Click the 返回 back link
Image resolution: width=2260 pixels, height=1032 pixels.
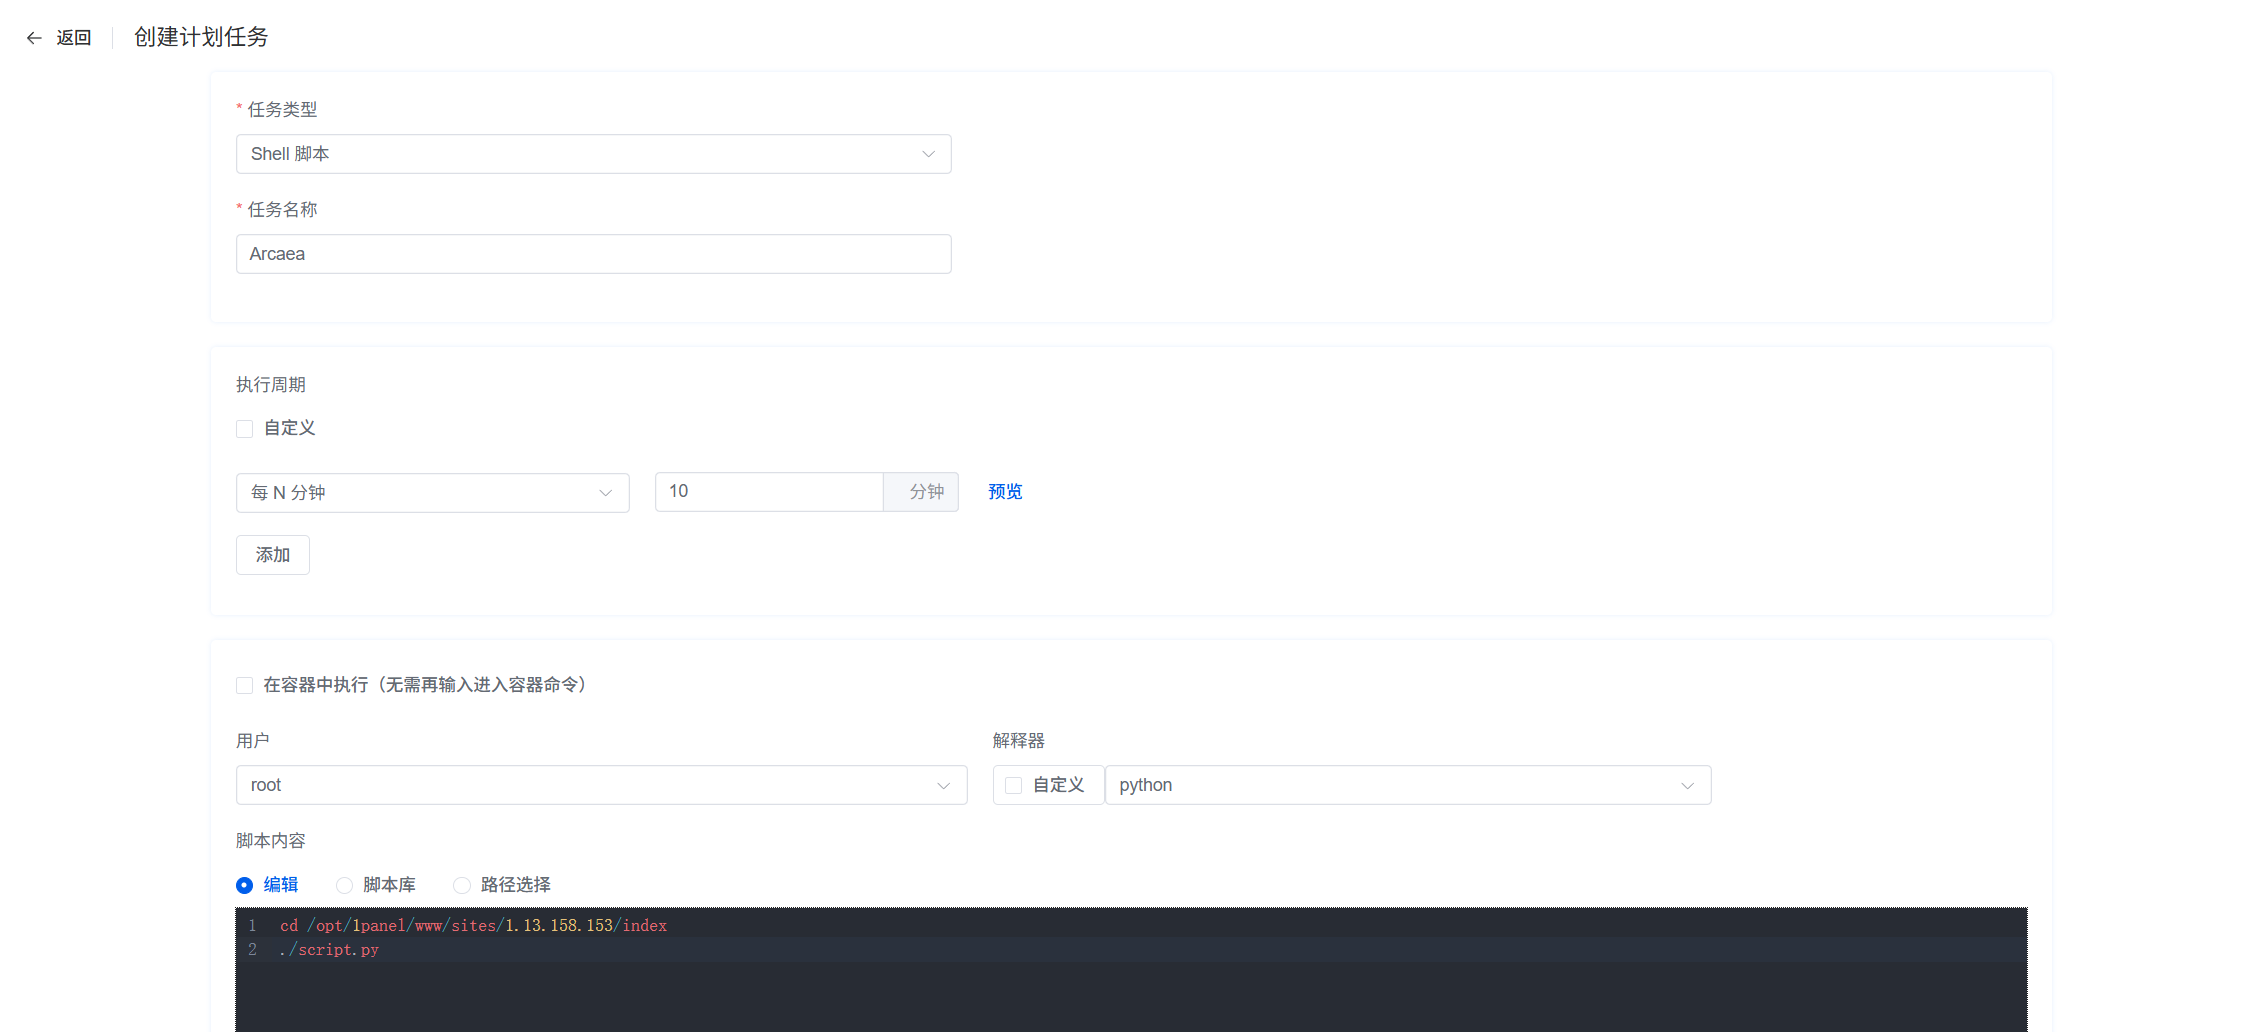pyautogui.click(x=73, y=38)
